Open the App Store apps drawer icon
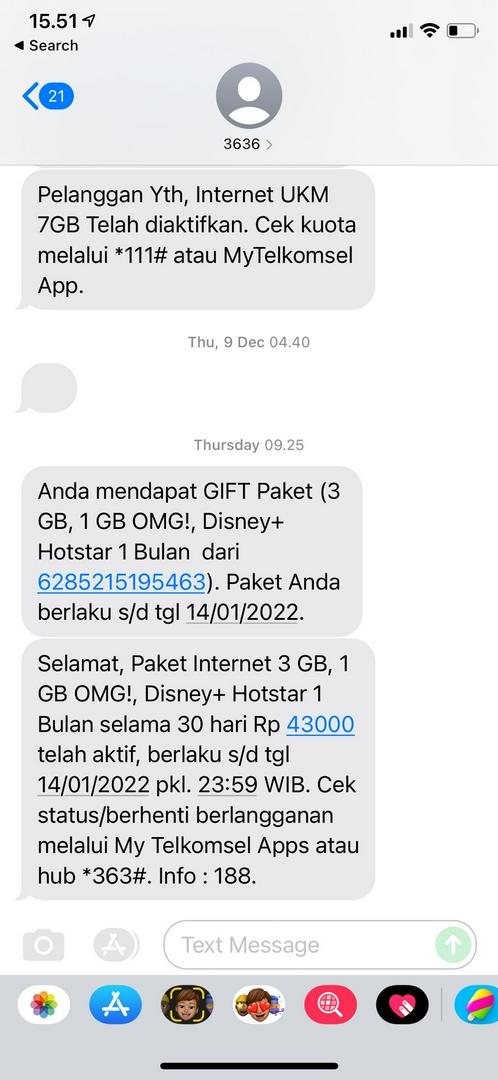 pos(116,945)
